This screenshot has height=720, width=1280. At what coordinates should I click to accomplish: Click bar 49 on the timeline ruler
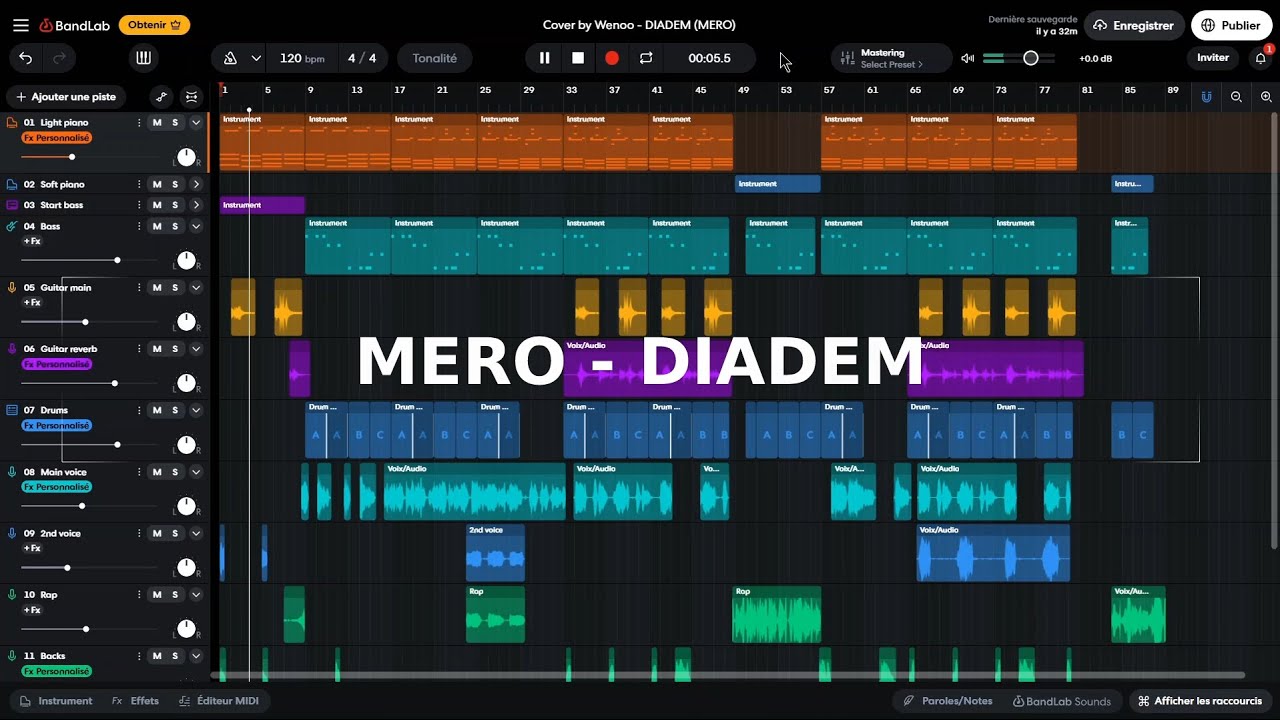743,90
